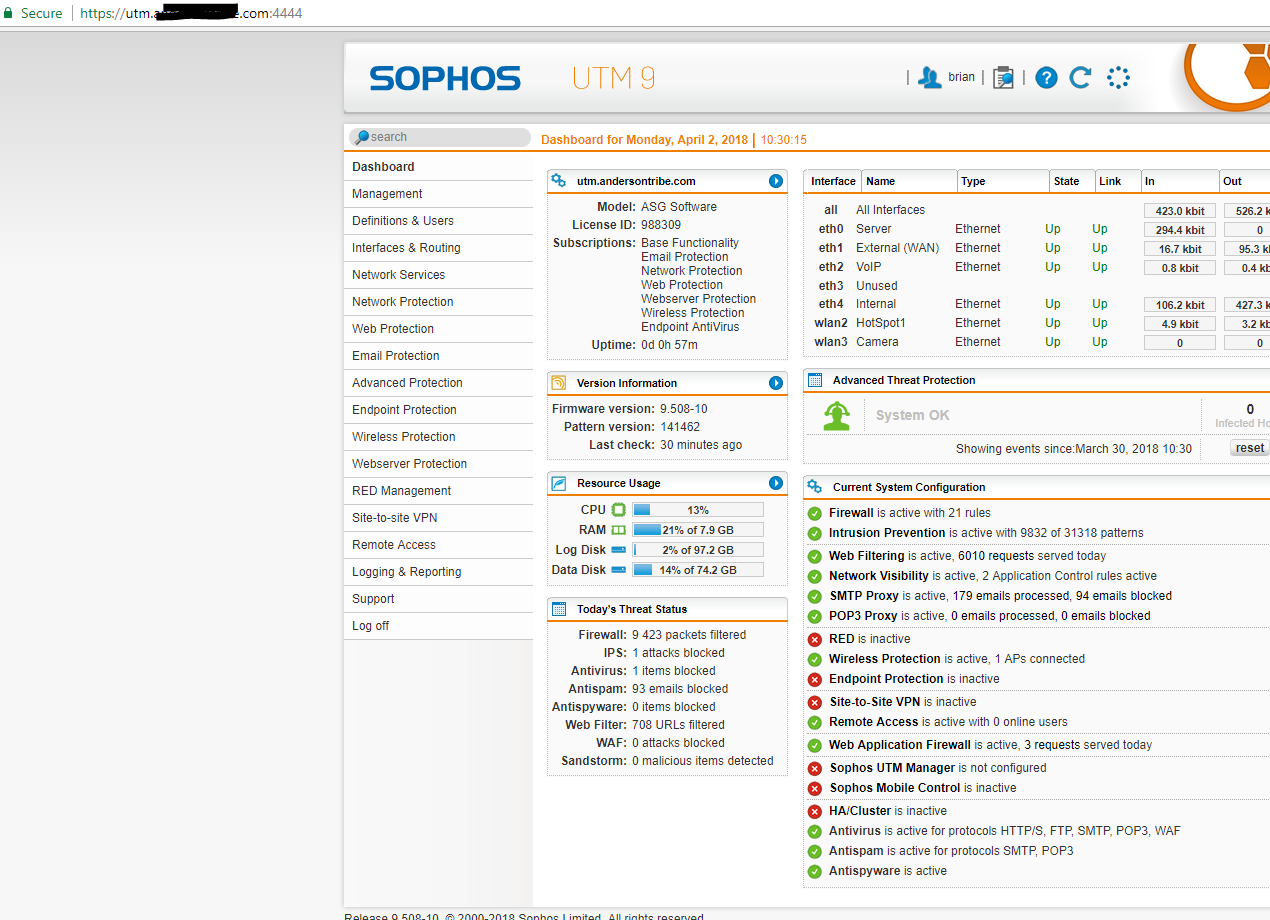The width and height of the screenshot is (1270, 920).
Task: Click the dotted loading spinner icon
Action: tap(1118, 78)
